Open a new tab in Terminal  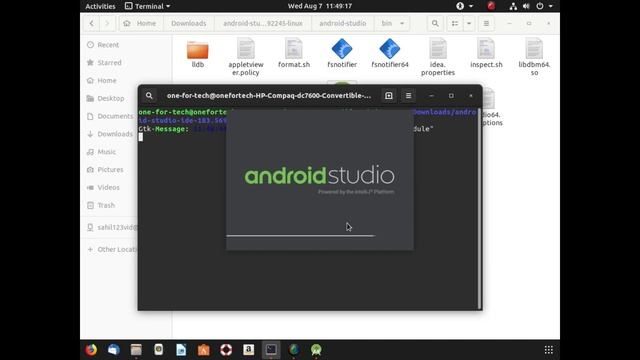389,96
